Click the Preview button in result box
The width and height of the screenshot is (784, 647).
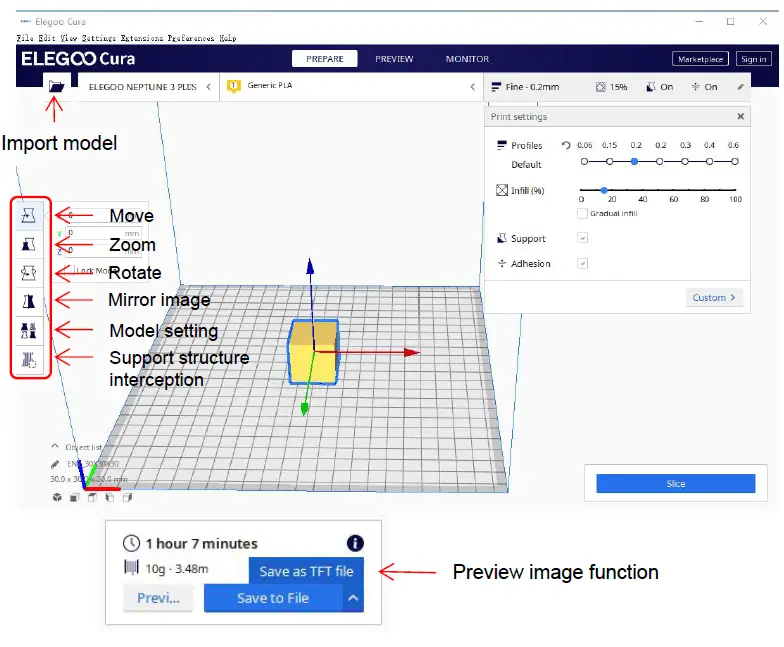click(x=158, y=598)
